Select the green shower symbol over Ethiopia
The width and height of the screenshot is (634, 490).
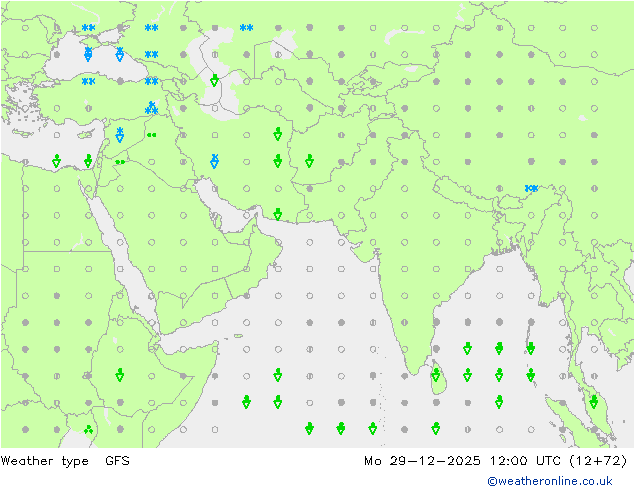pos(120,375)
